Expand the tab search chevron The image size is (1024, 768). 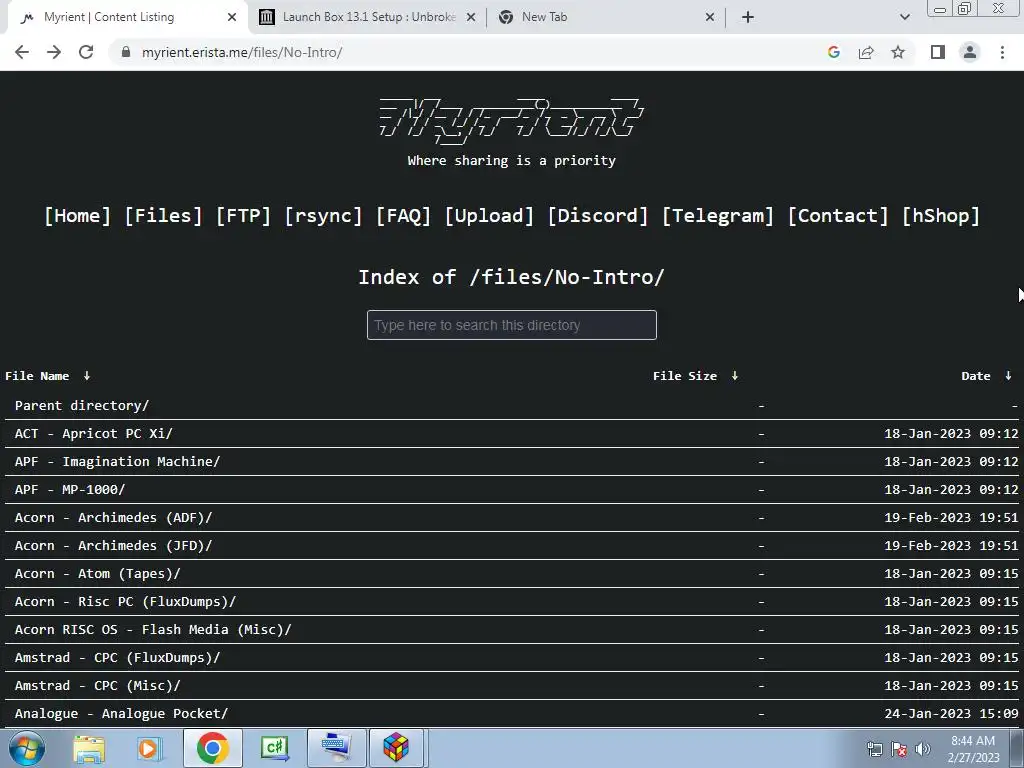(x=904, y=17)
